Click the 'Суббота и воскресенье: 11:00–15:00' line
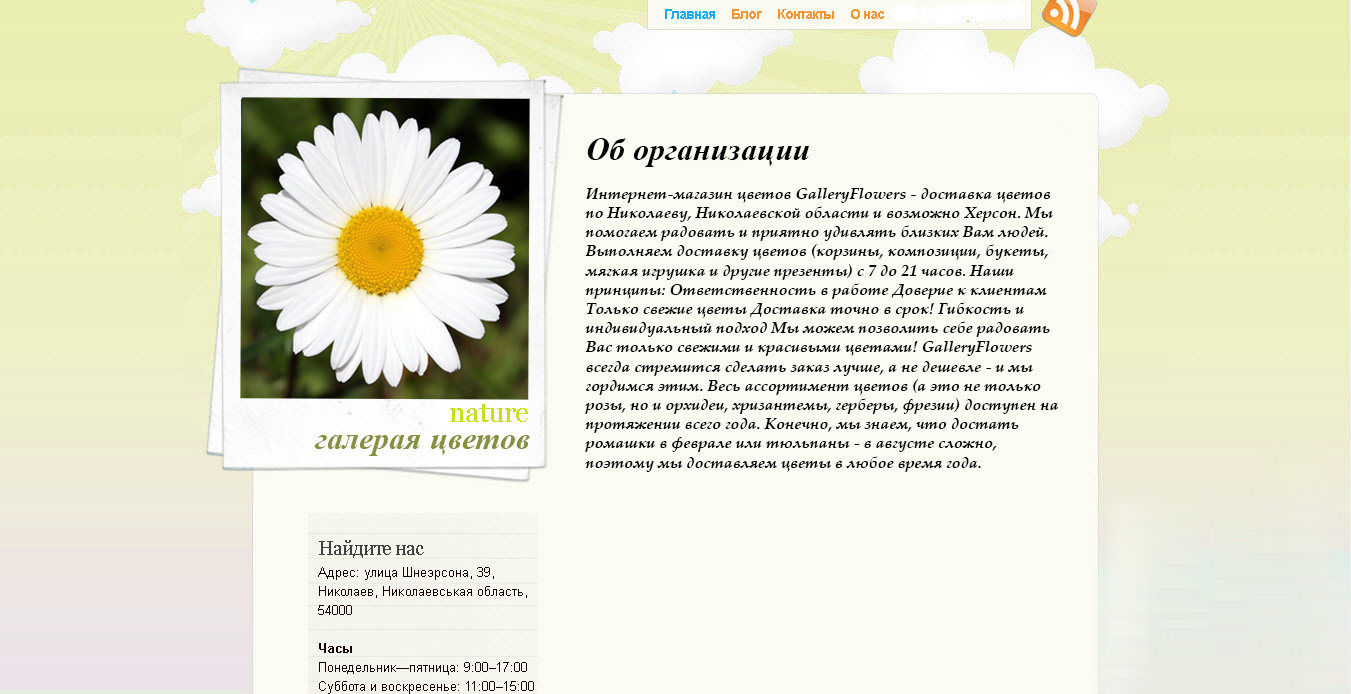The height and width of the screenshot is (694, 1351). 426,686
